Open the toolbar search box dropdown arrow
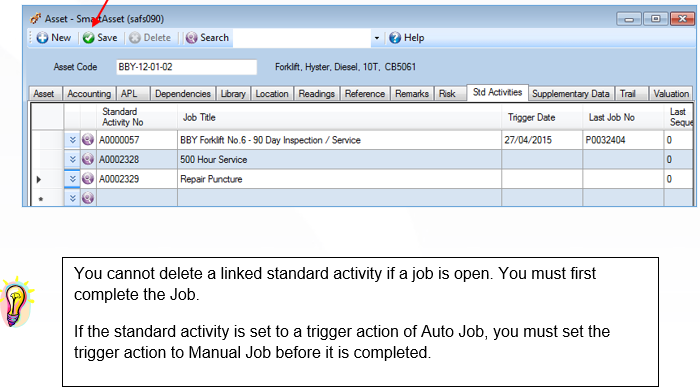Image resolution: width=700 pixels, height=391 pixels. pos(377,38)
